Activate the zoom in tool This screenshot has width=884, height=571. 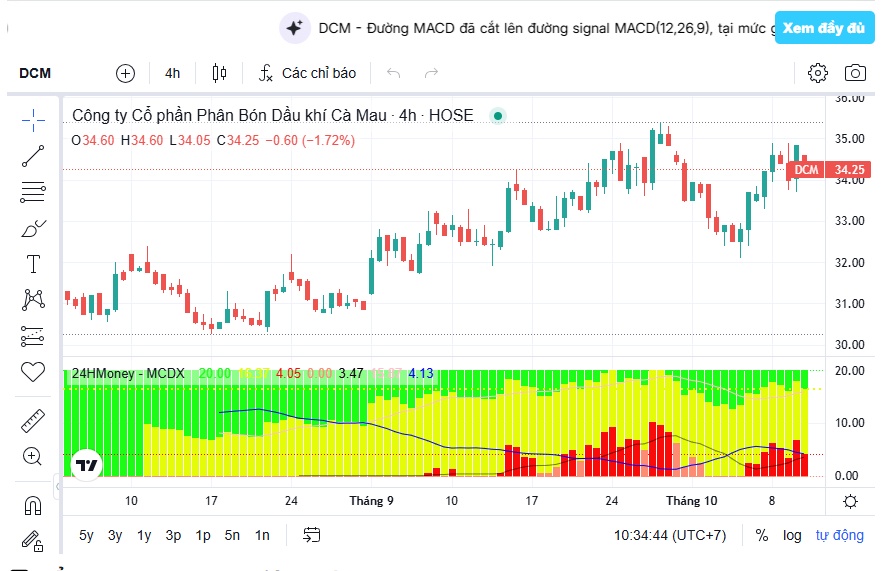pyautogui.click(x=32, y=456)
